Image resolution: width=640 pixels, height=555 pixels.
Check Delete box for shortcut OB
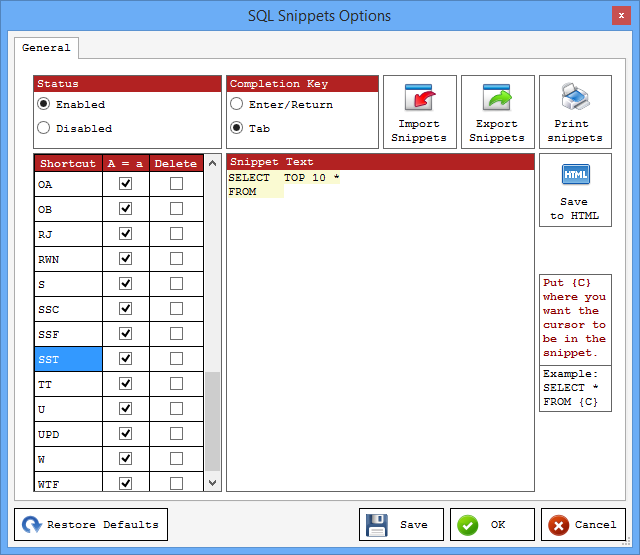click(x=176, y=209)
